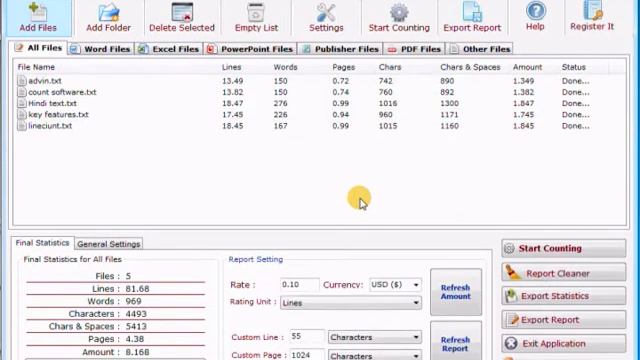This screenshot has width=640, height=360.
Task: Click the Export Statistics button
Action: point(564,296)
